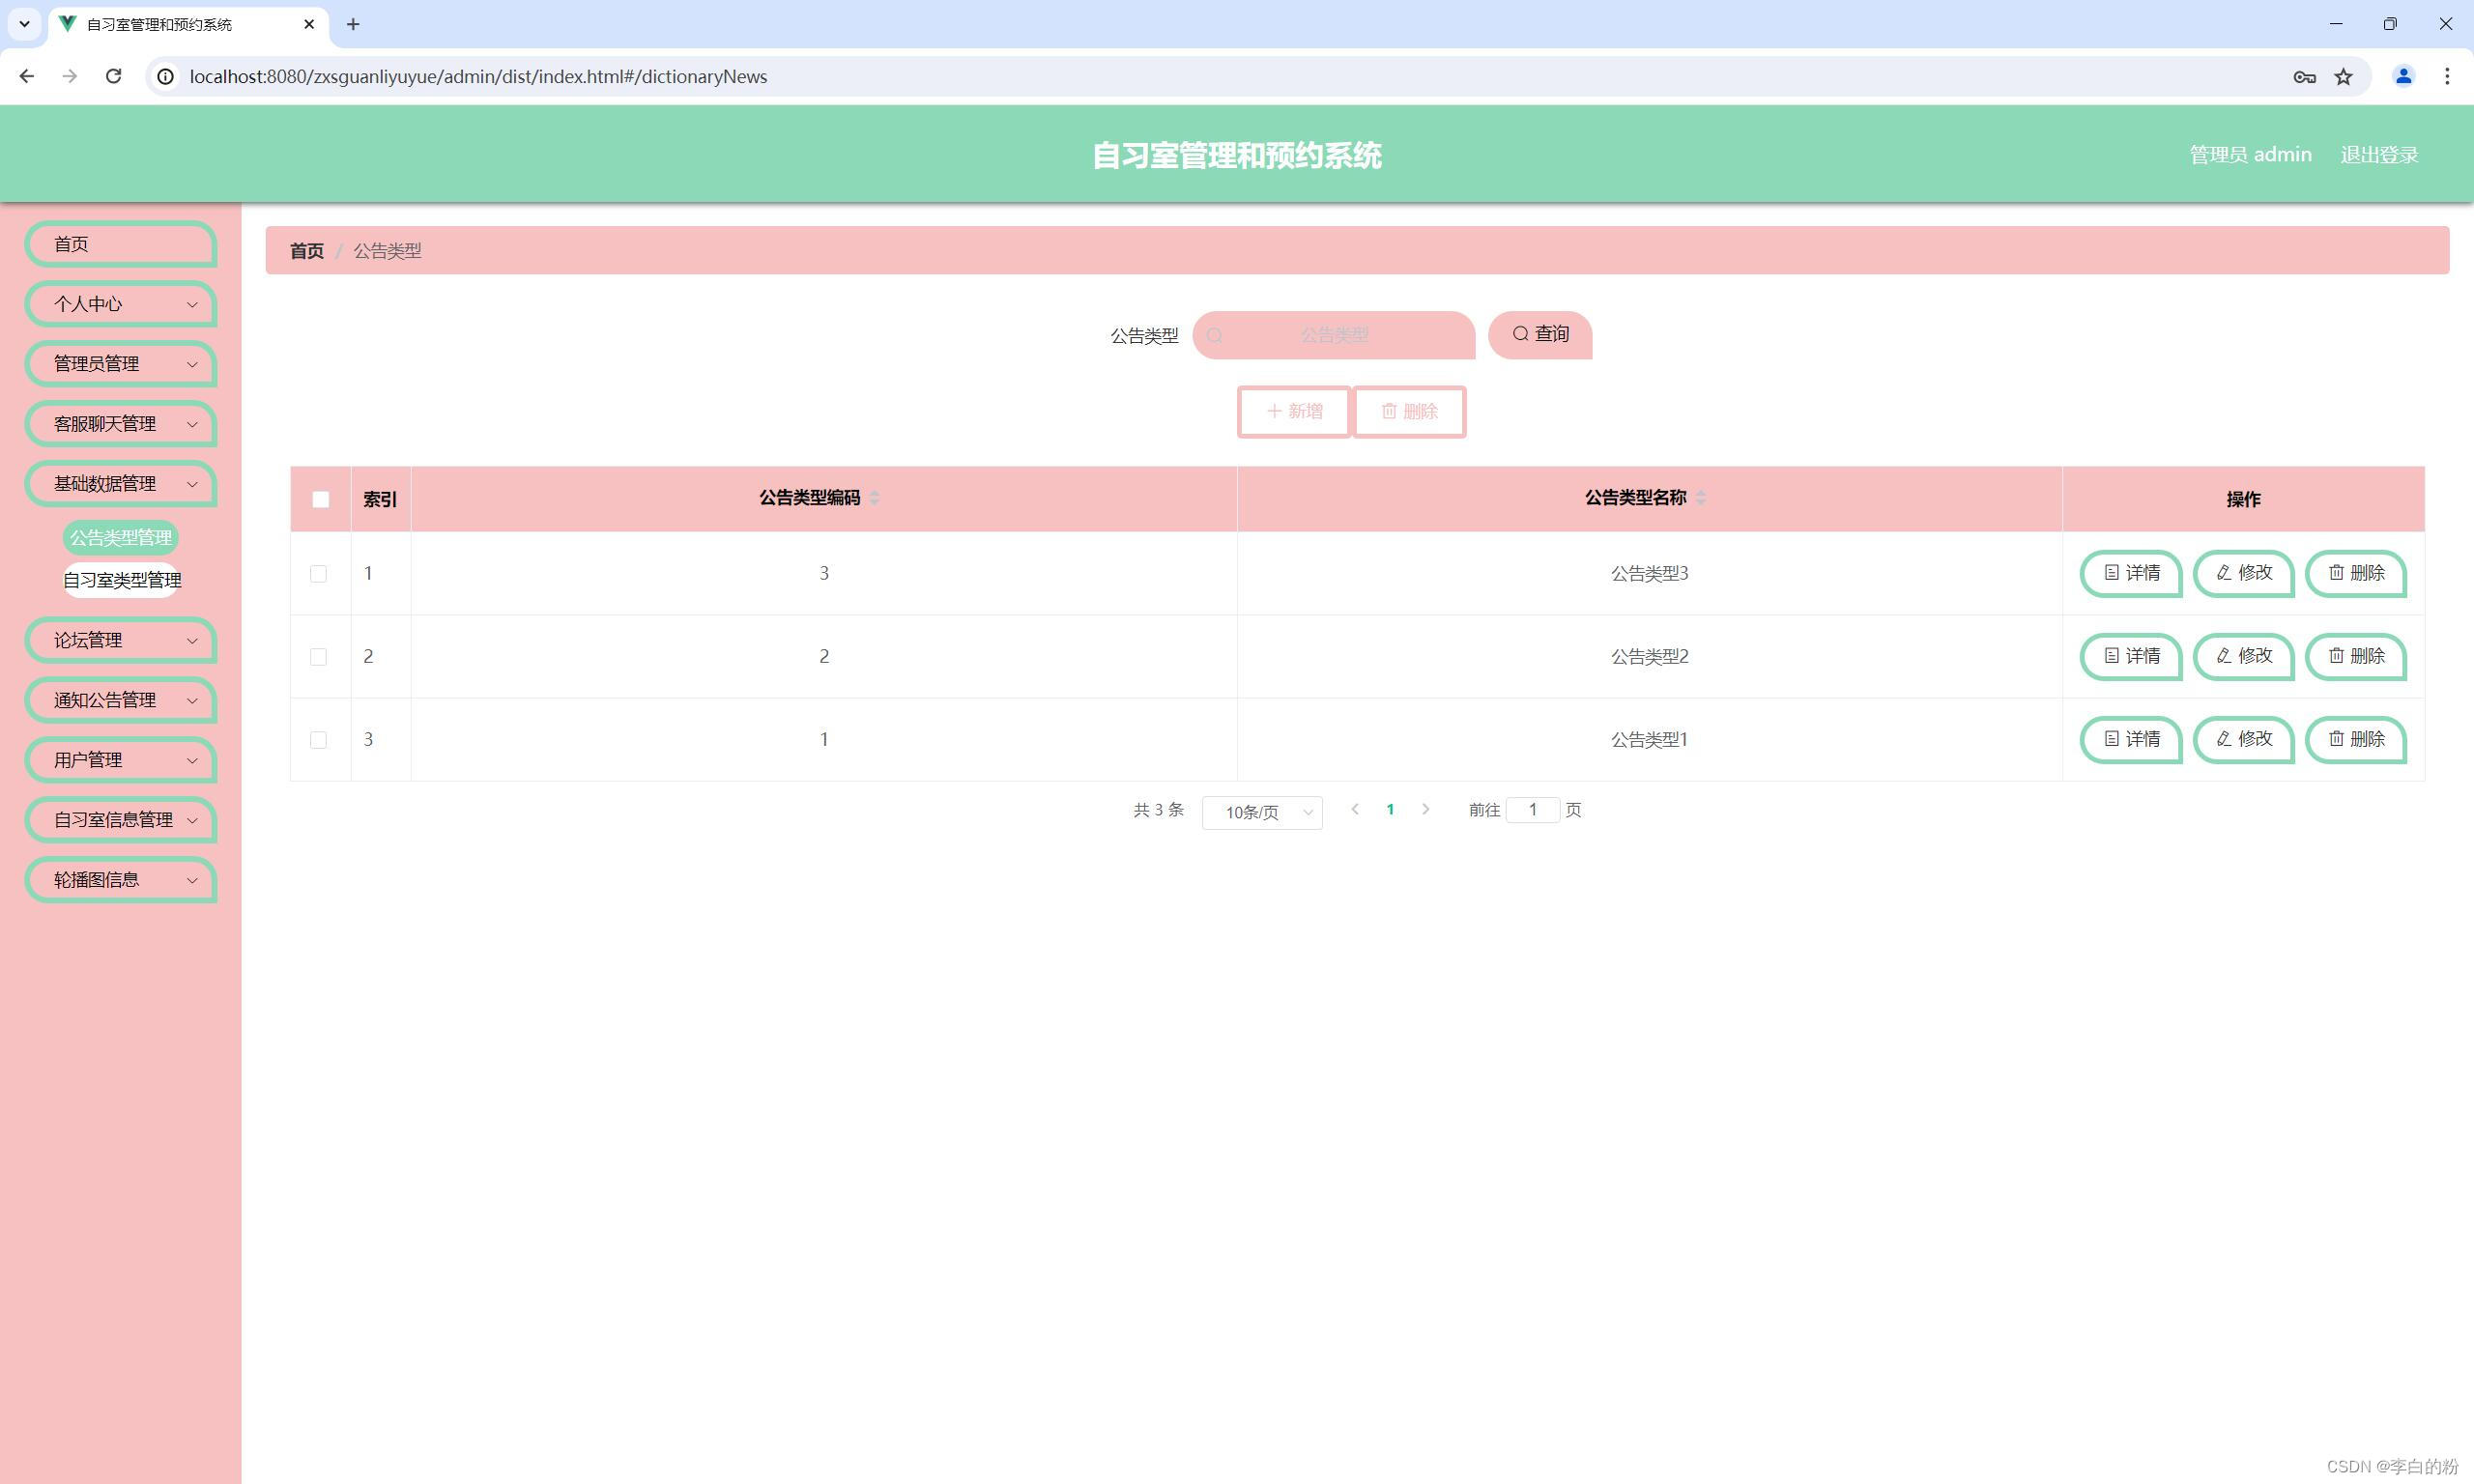Viewport: 2474px width, 1484px height.
Task: Click the 退出登录 logout link
Action: point(2378,155)
